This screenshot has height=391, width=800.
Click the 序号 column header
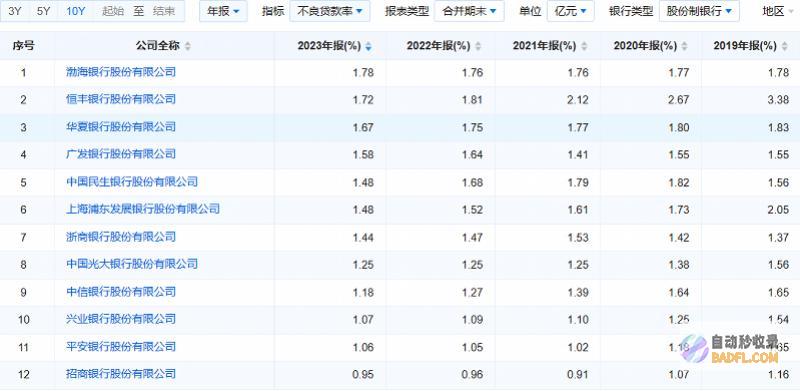(23, 46)
